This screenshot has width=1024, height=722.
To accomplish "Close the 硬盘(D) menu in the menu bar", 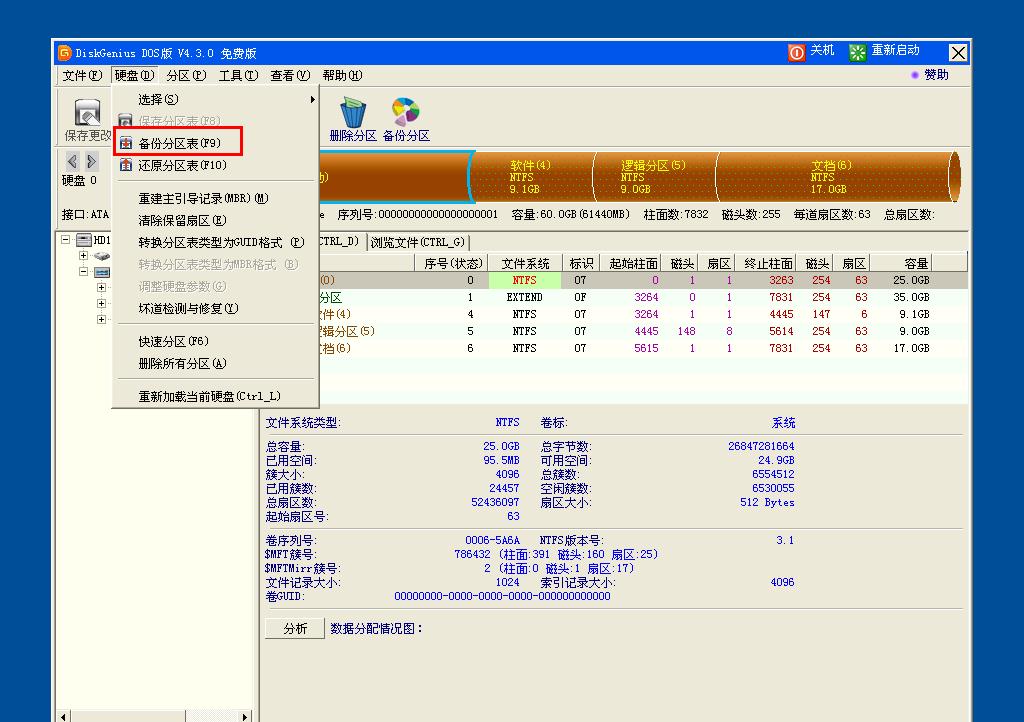I will [134, 76].
